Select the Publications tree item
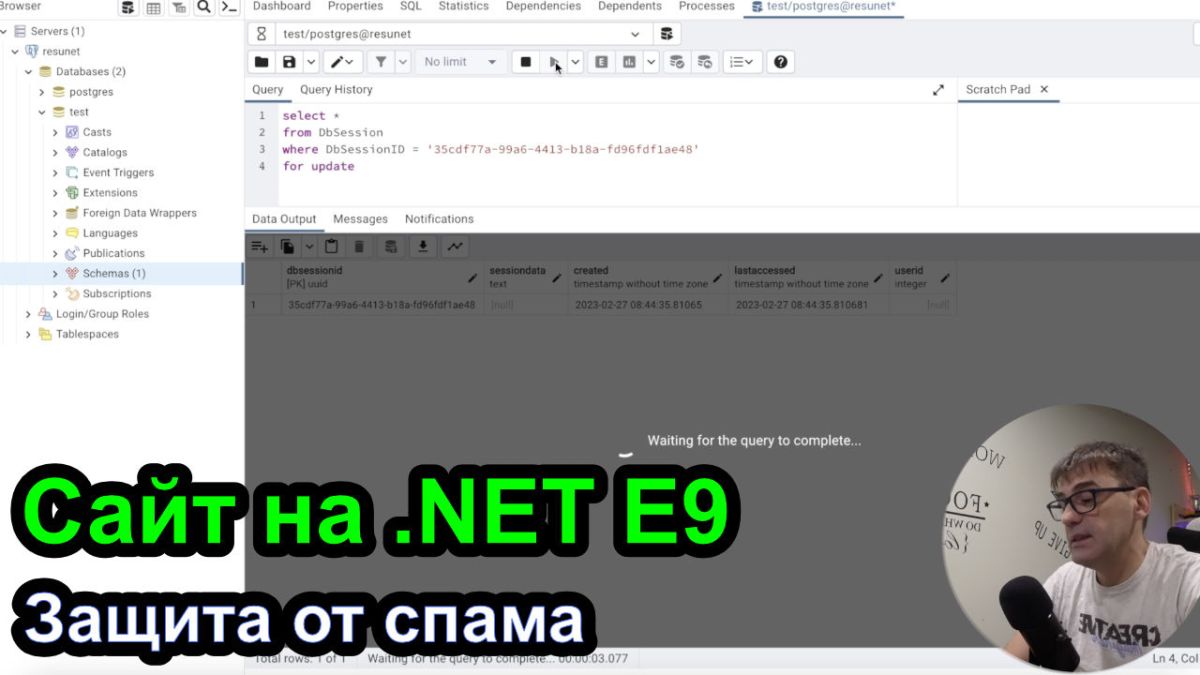 [x=113, y=253]
